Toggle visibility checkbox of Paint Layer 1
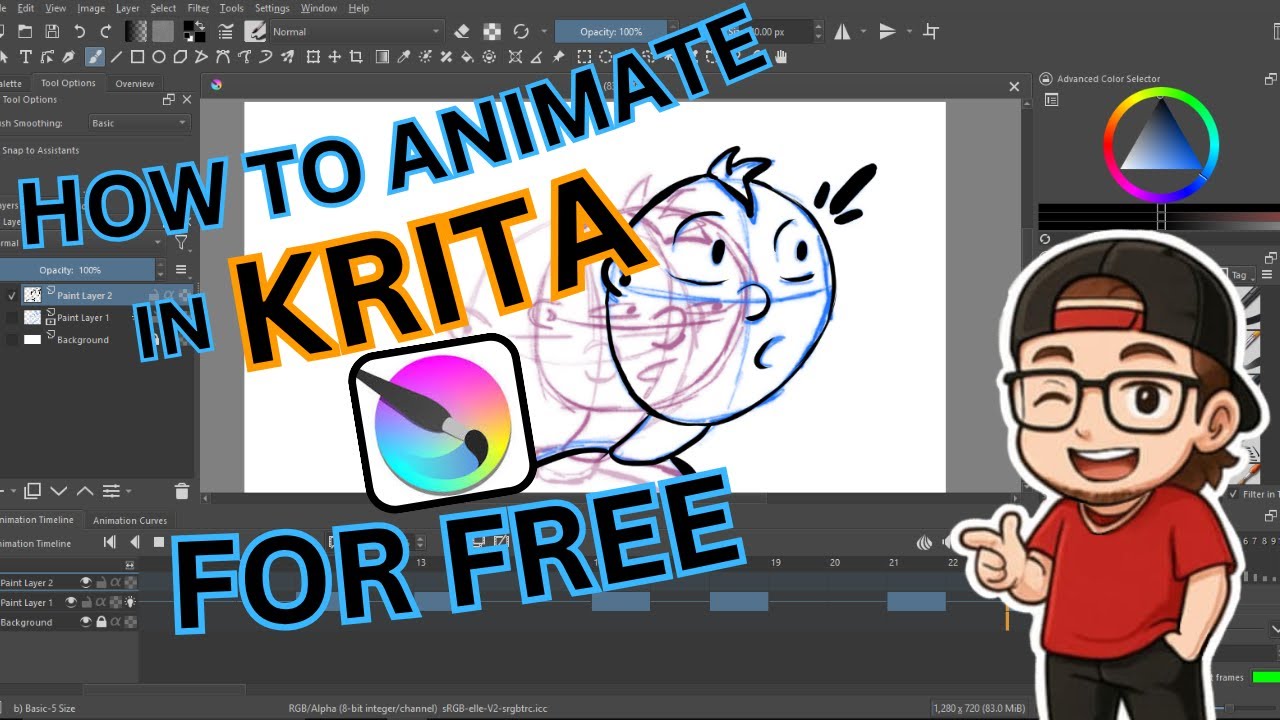1280x720 pixels. click(x=12, y=317)
